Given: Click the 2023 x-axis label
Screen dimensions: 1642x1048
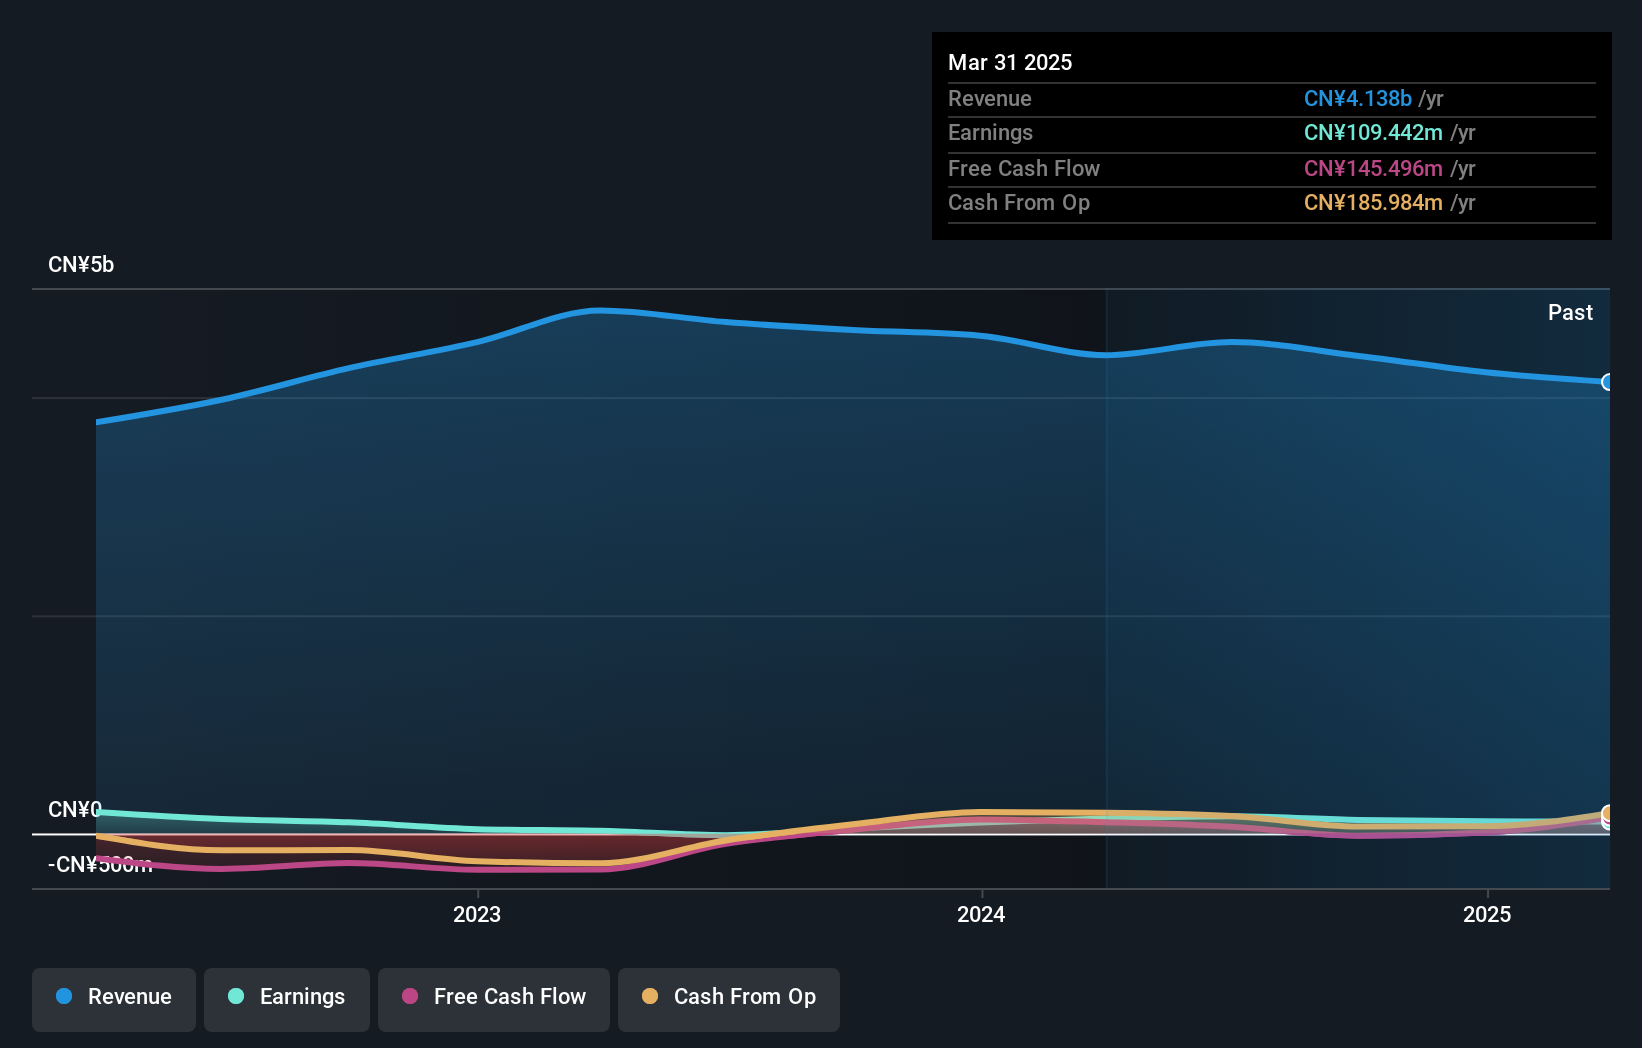Looking at the screenshot, I should click(477, 914).
